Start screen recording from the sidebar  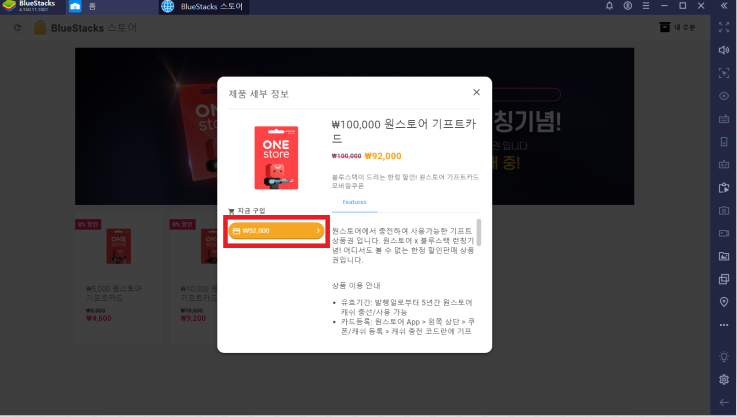coord(724,233)
